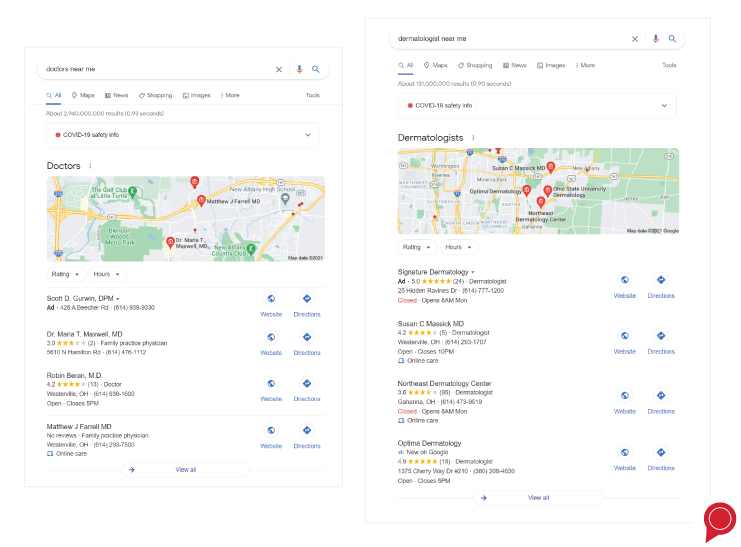Switch to Maps tab in doctors search

point(83,96)
